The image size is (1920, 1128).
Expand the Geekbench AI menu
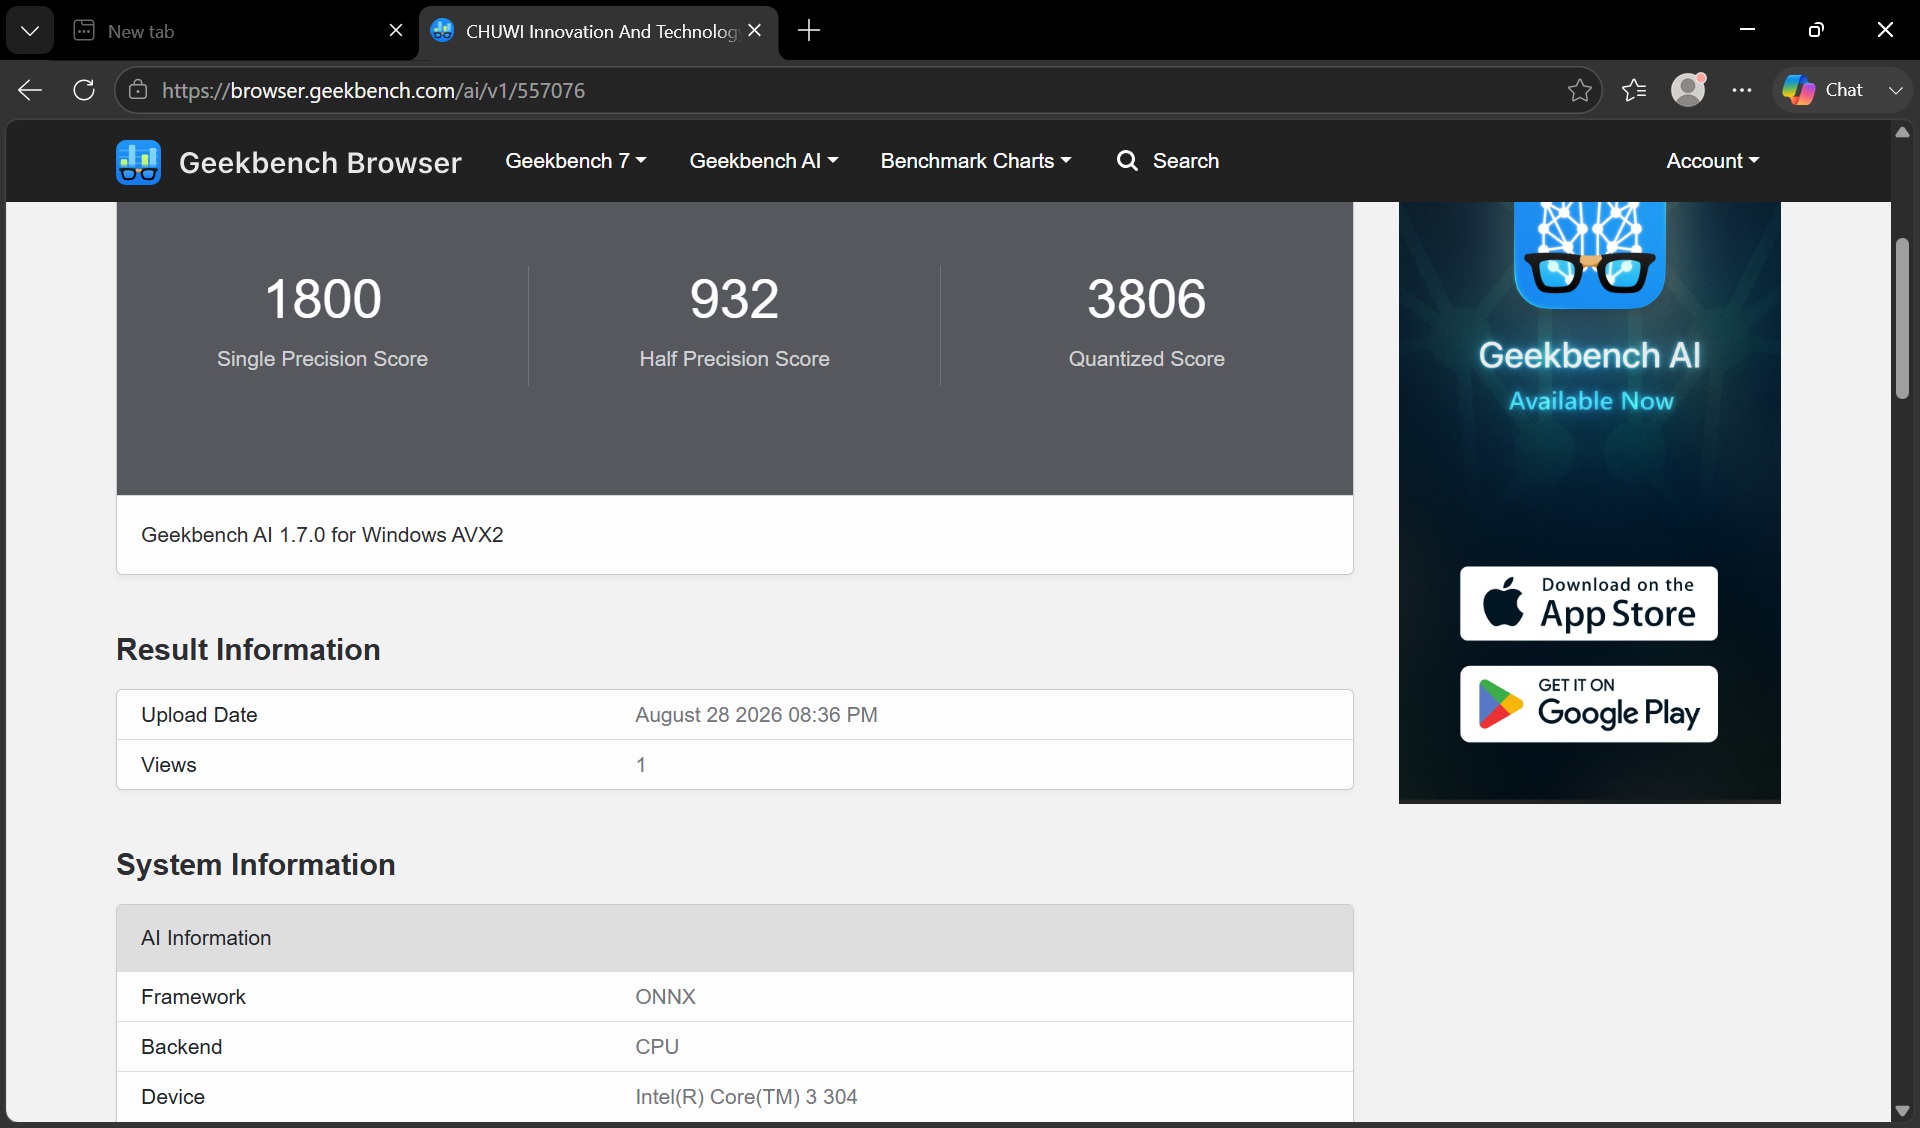tap(764, 161)
